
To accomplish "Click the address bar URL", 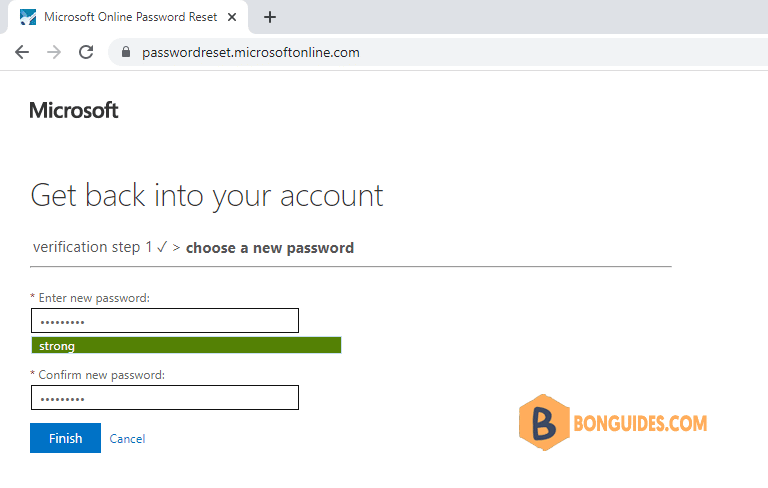I will pos(250,52).
